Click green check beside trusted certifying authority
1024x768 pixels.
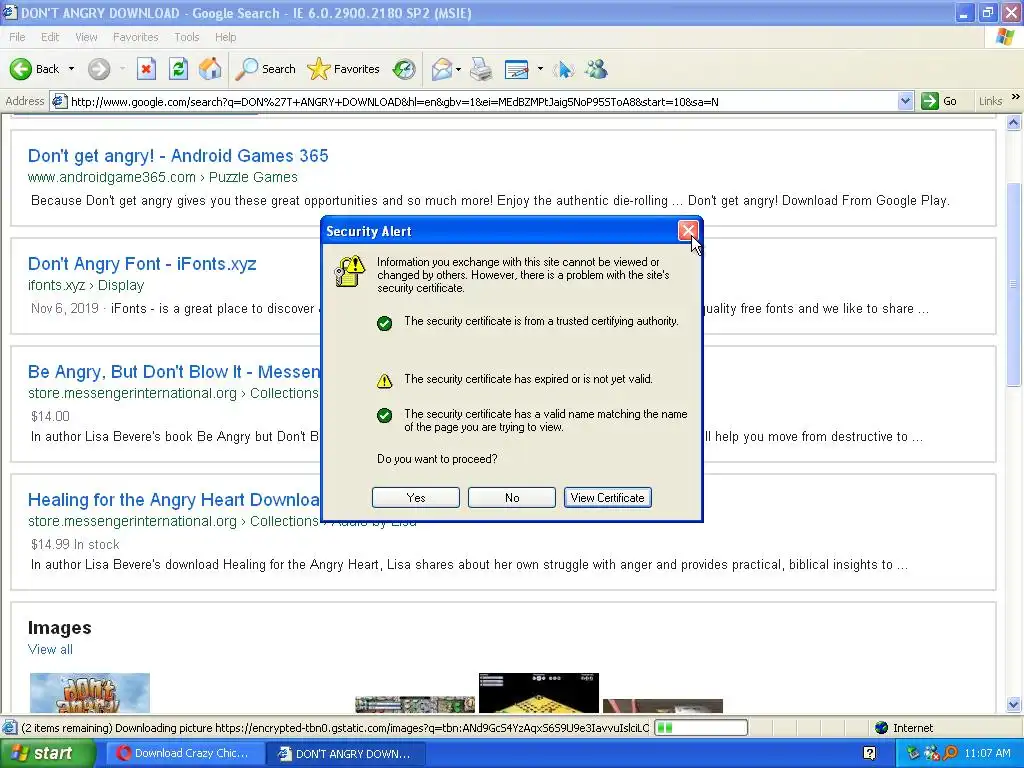click(385, 323)
